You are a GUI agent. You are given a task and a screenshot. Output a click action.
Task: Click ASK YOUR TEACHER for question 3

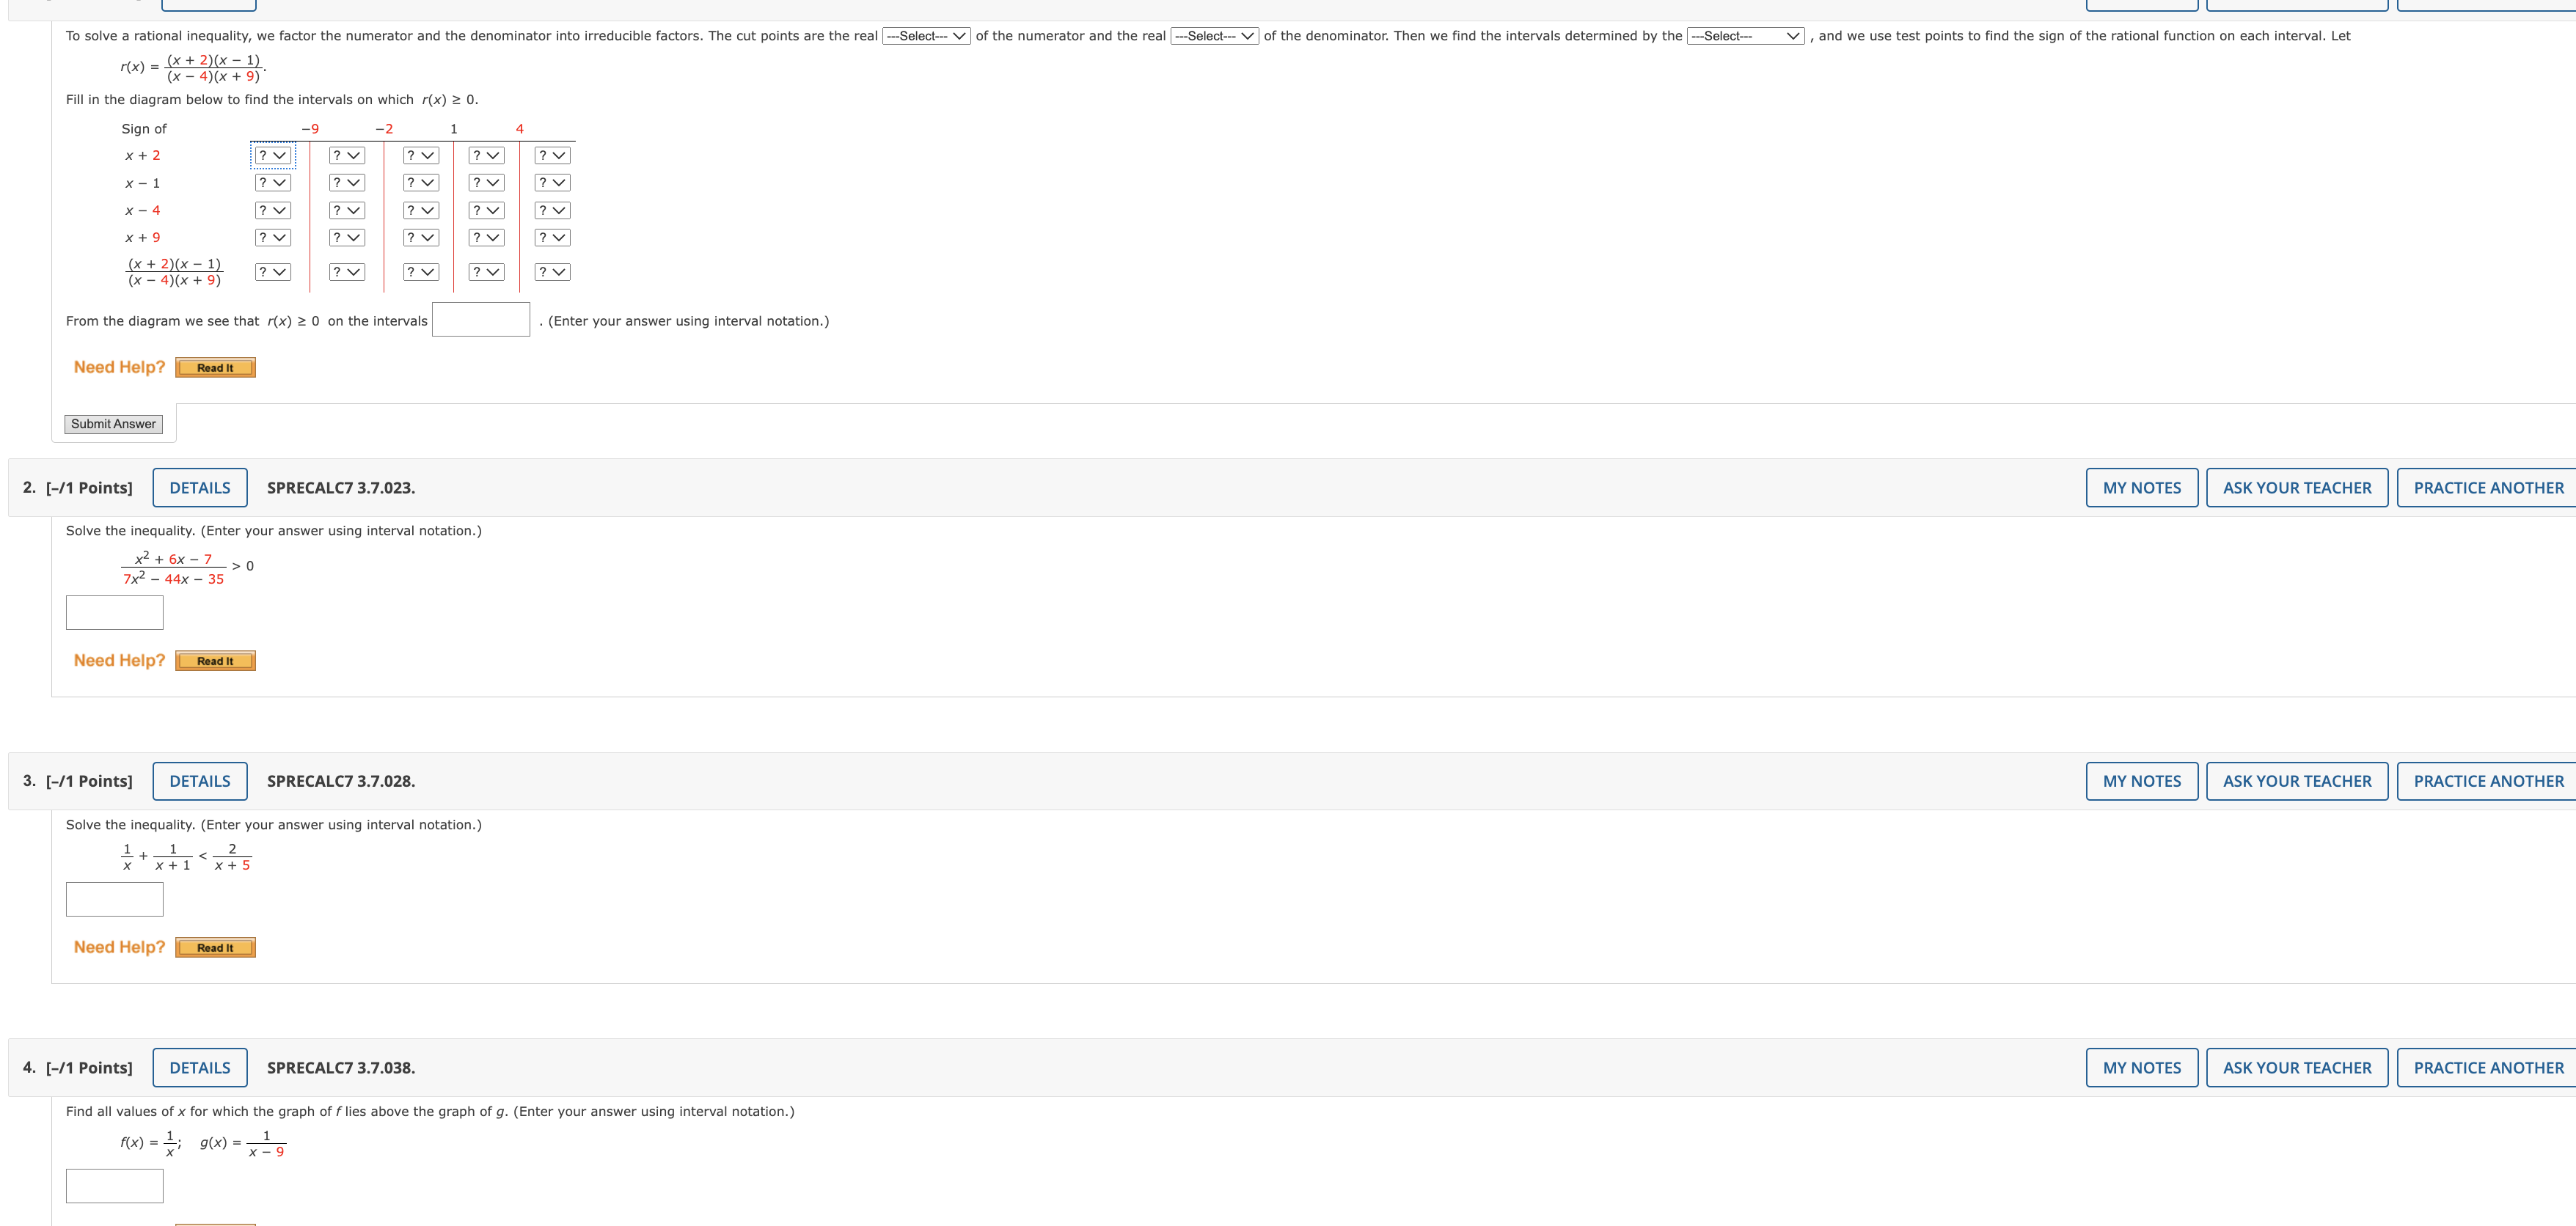(x=2296, y=781)
